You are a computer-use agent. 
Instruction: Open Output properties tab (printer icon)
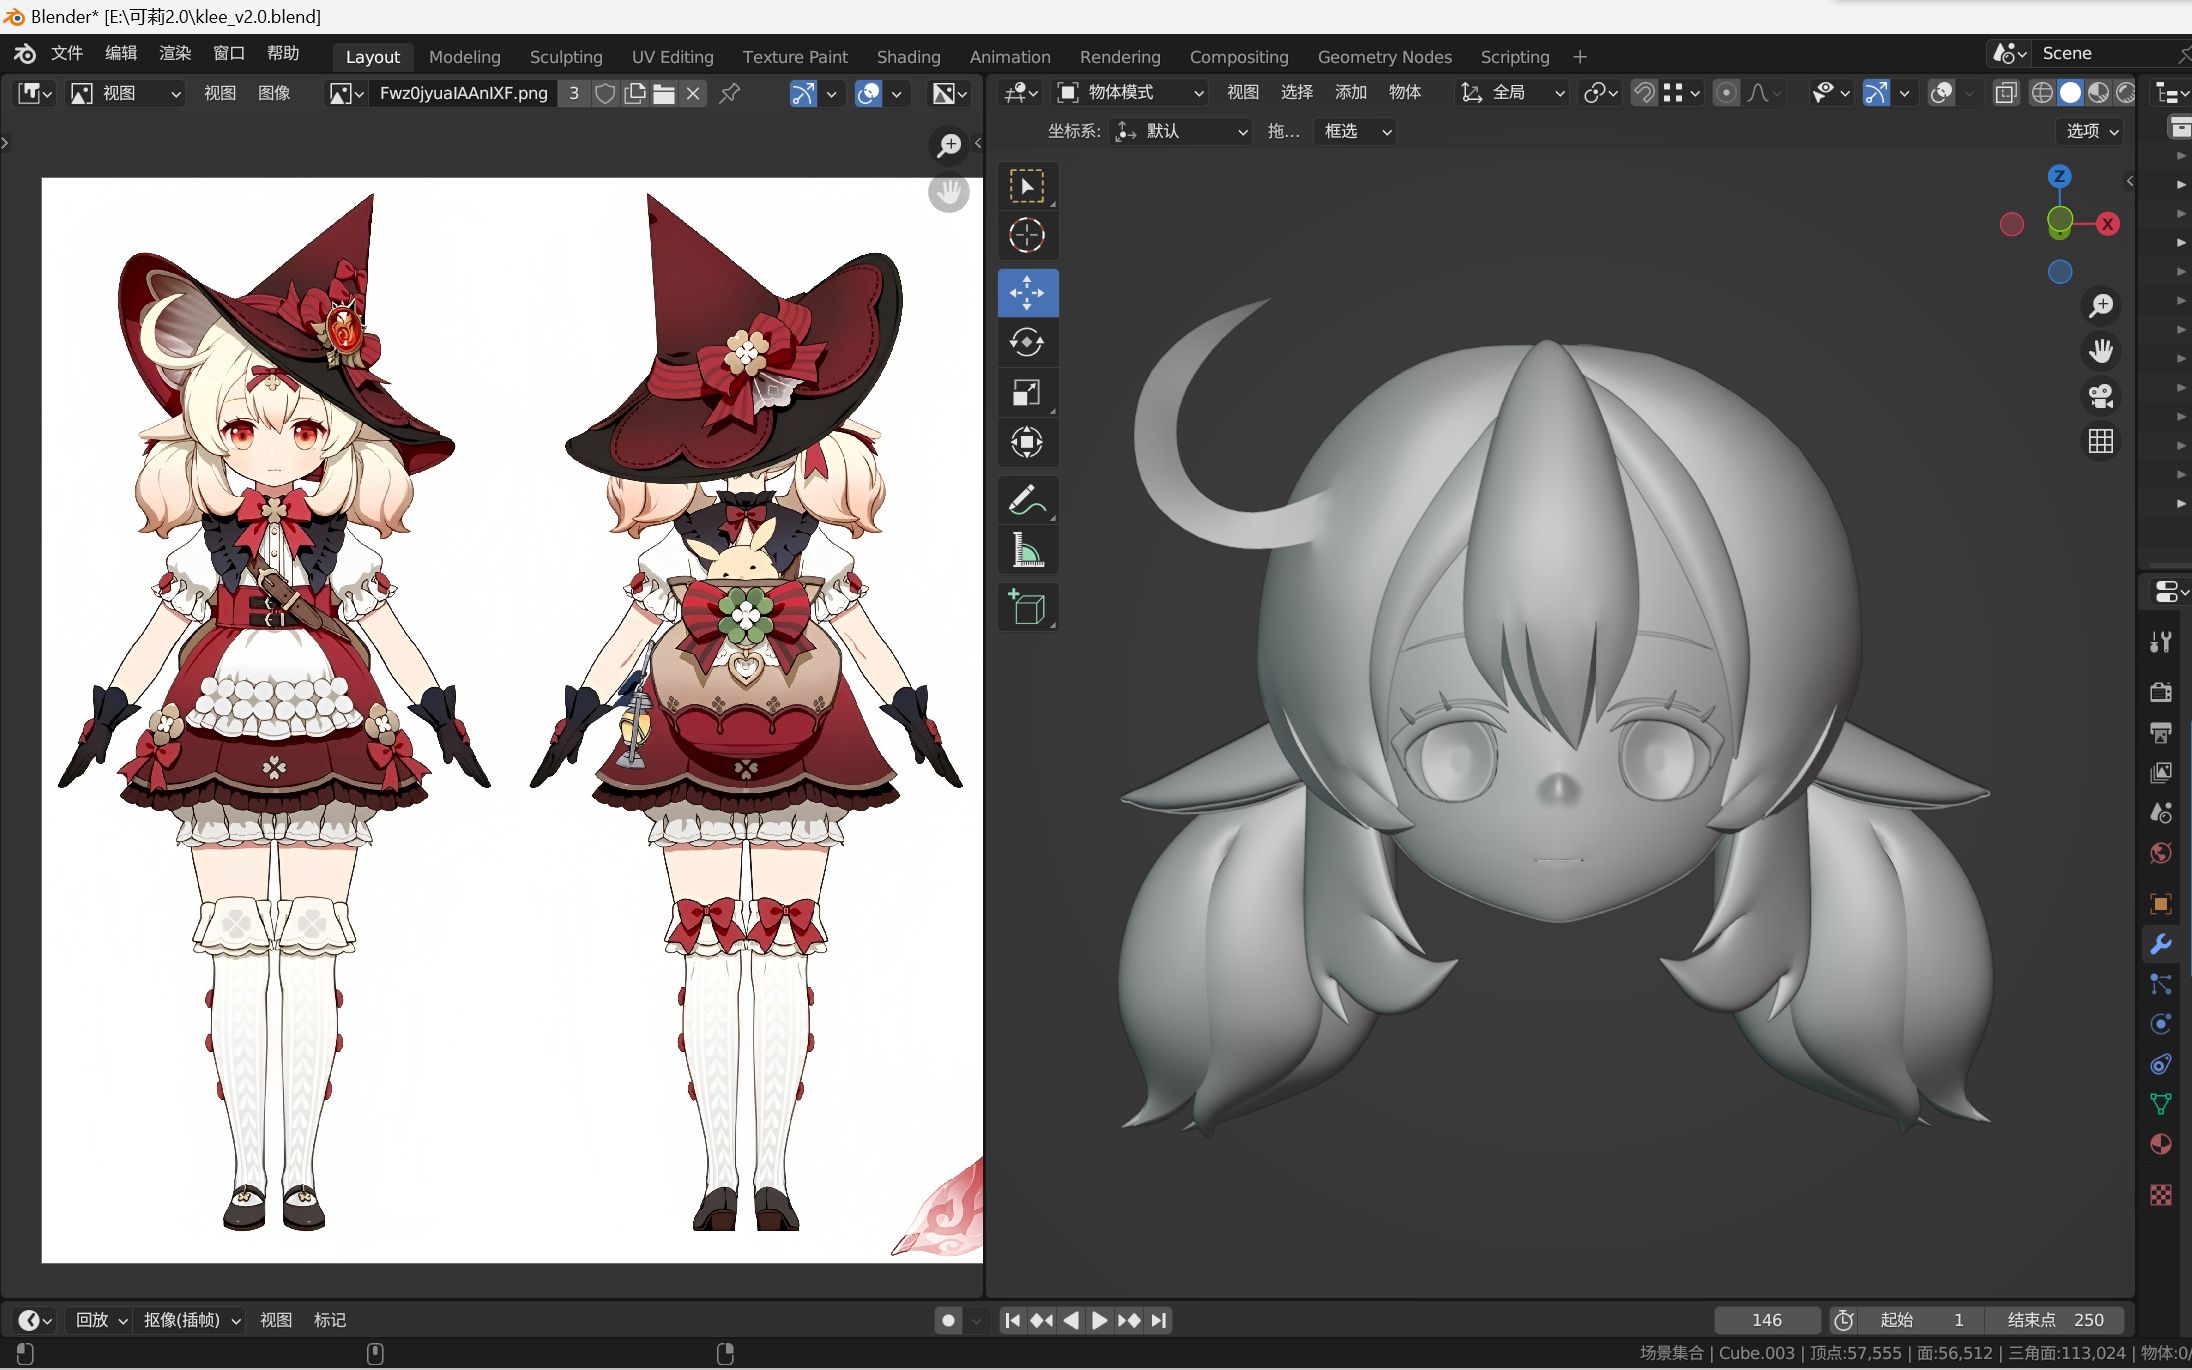(x=2160, y=733)
